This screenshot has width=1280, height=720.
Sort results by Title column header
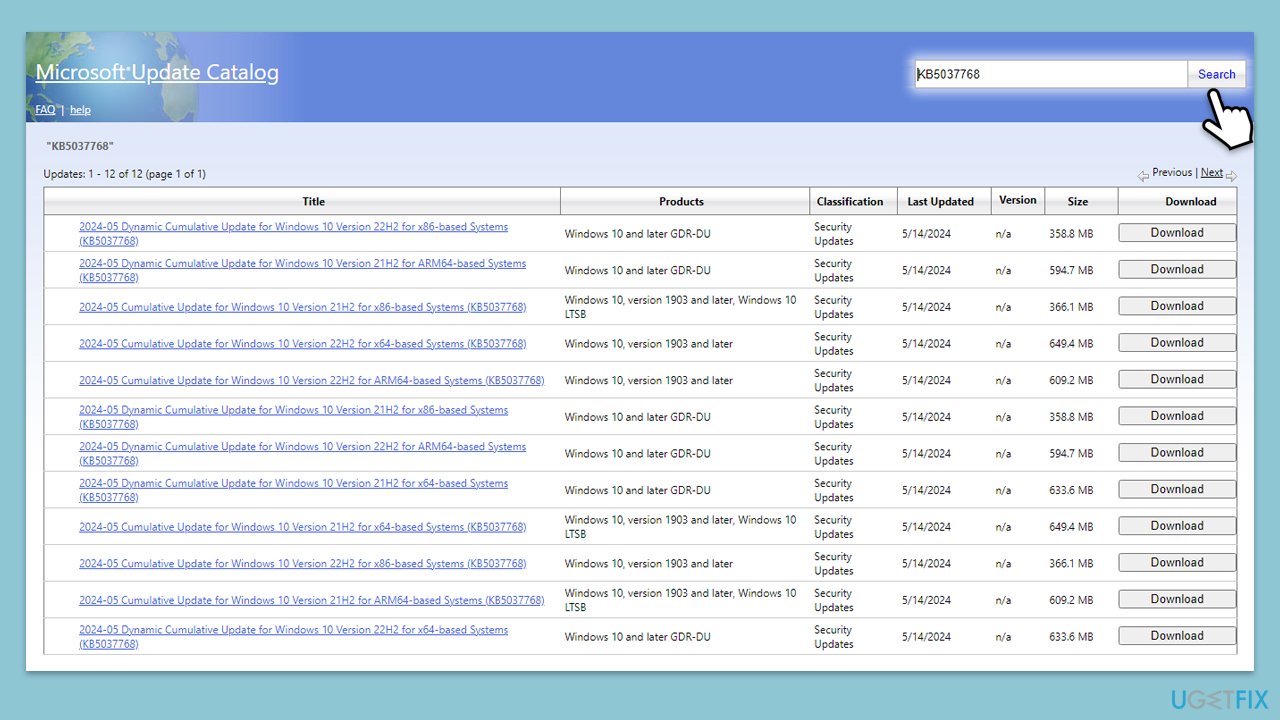pos(313,201)
